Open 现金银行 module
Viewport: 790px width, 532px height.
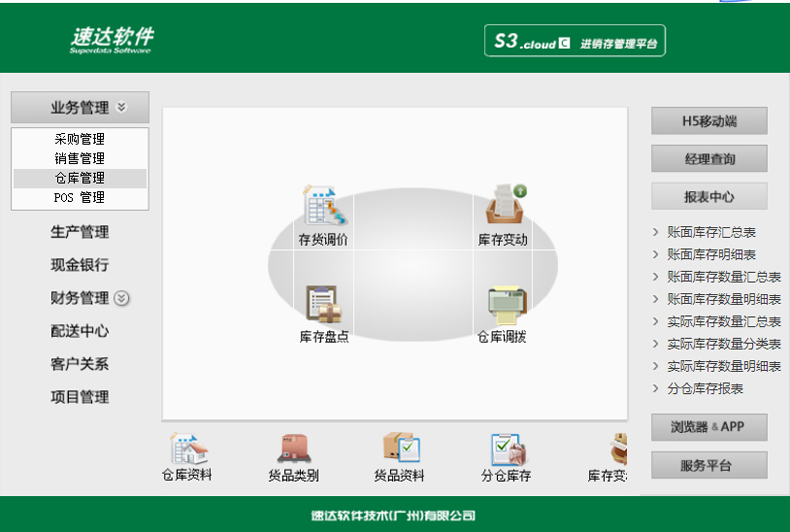pos(80,265)
